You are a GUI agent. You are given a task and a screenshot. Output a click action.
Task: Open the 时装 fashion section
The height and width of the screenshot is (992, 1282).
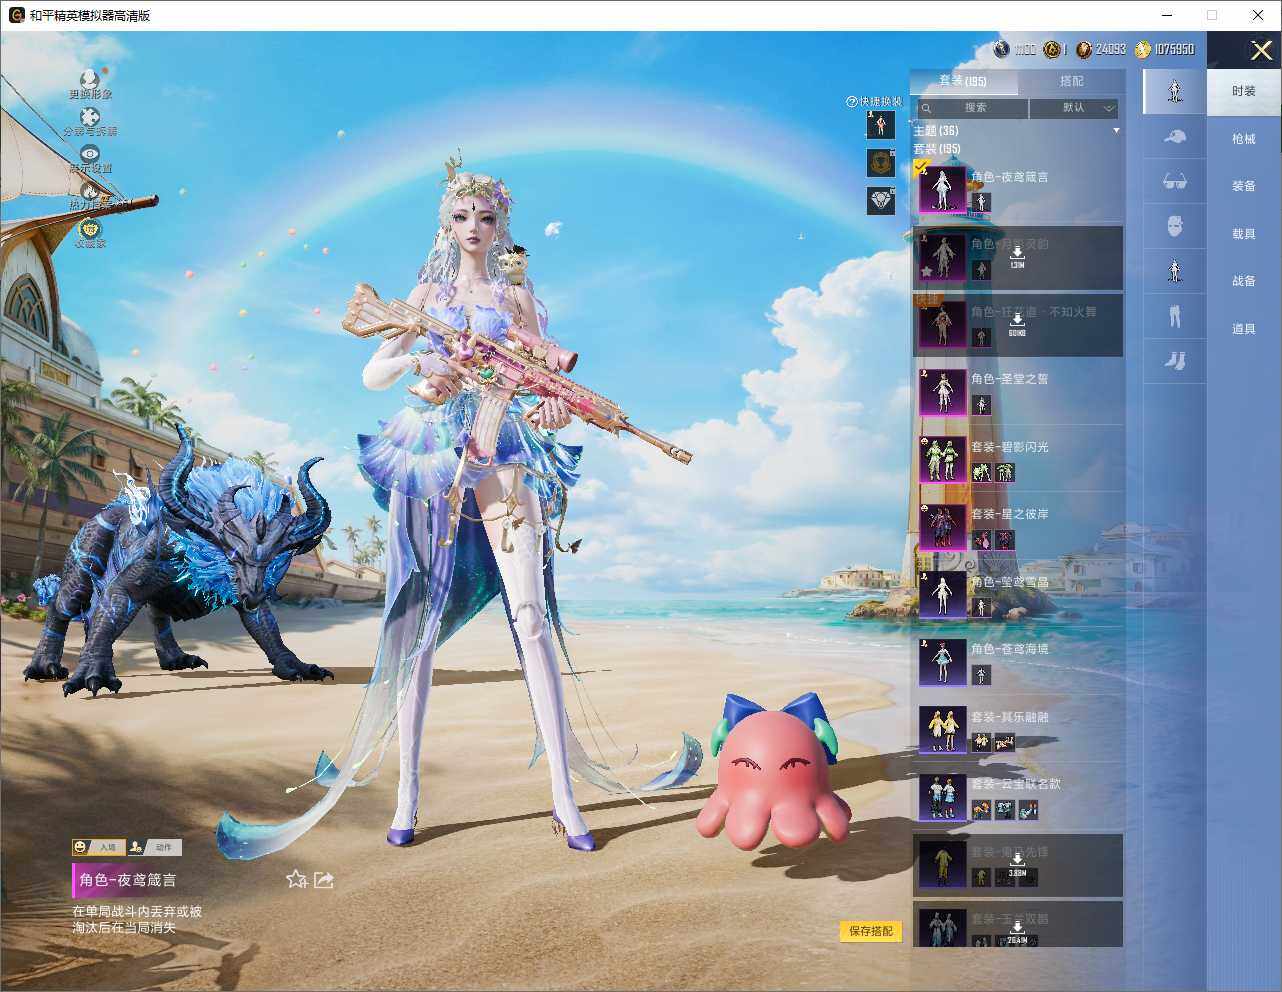(1244, 91)
